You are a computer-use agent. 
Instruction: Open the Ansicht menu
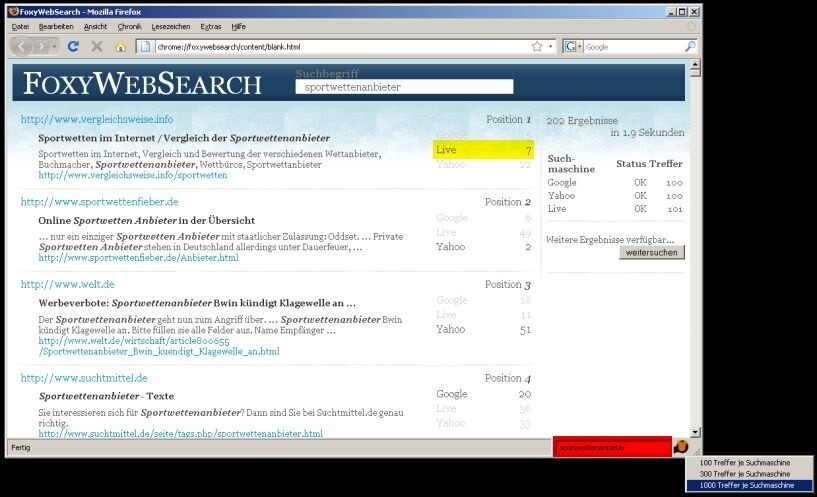(95, 27)
